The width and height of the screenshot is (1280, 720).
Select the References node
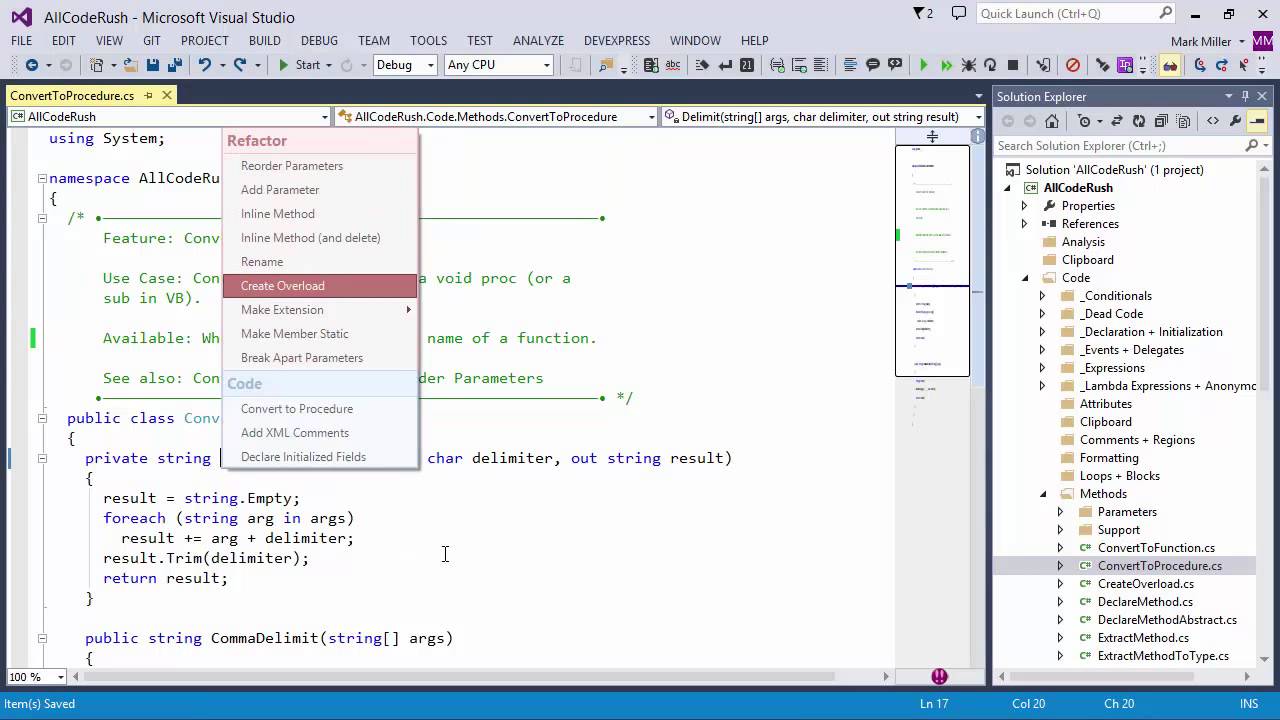[1090, 224]
